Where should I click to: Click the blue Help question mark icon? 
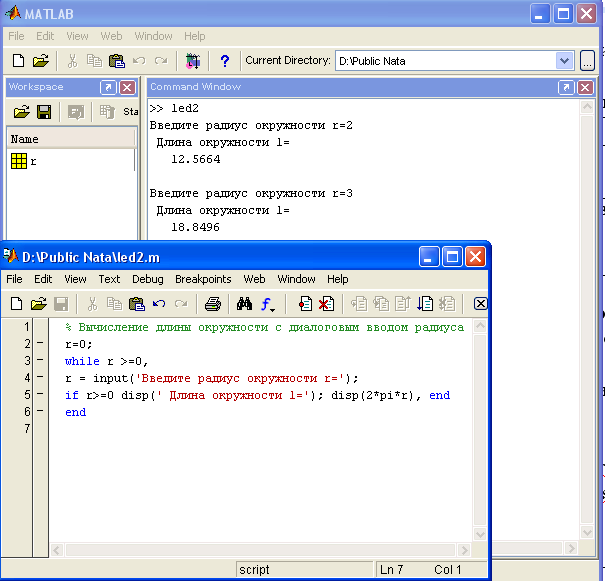click(225, 61)
